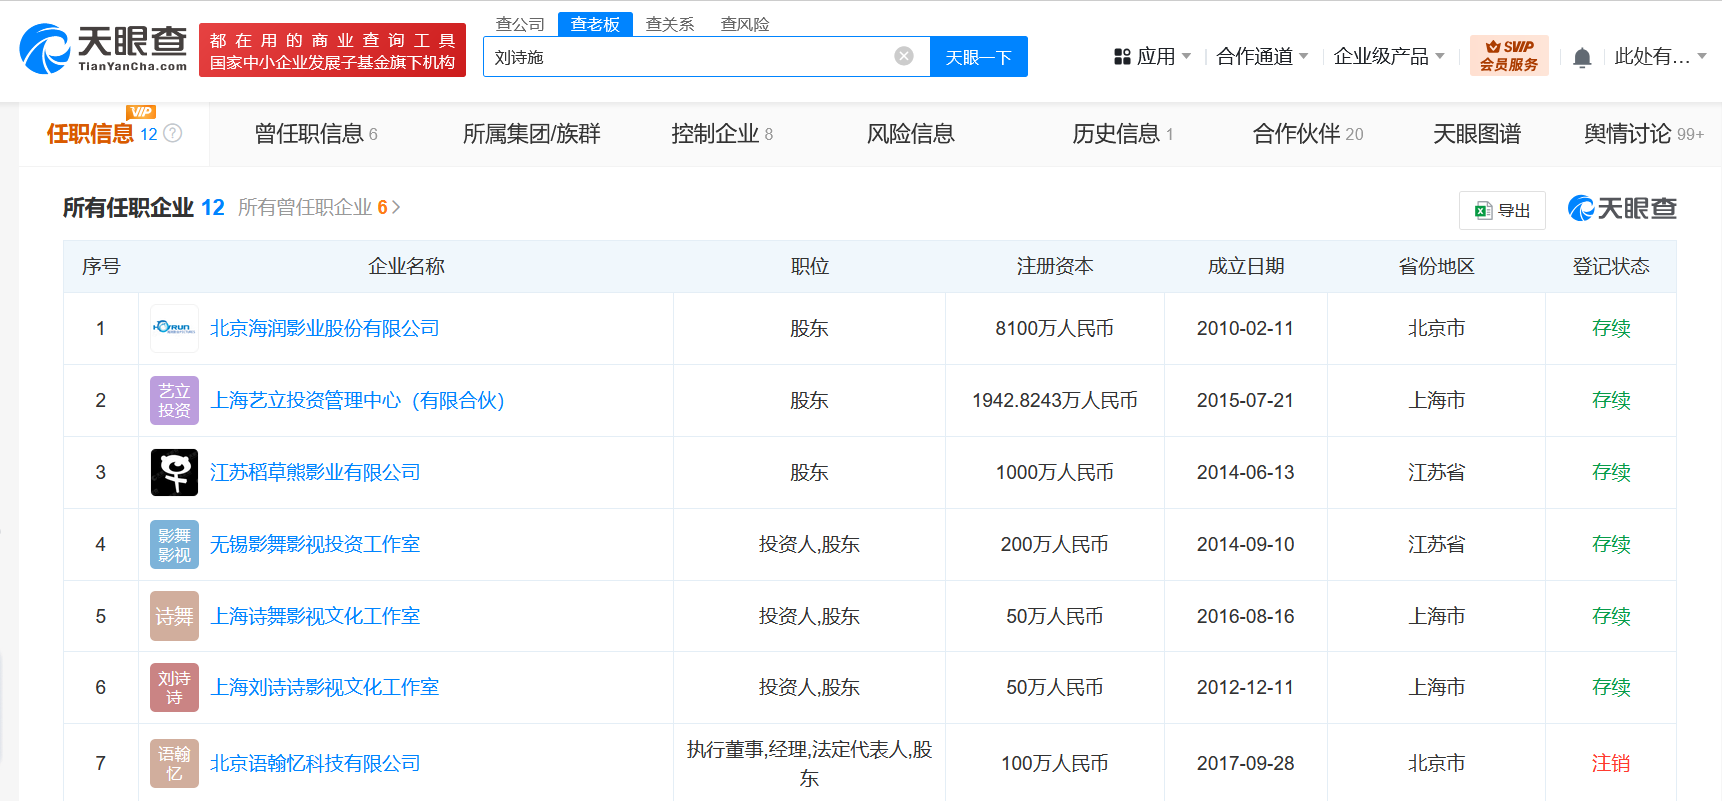Open 上海诗舞影视文化工作室 link

[315, 616]
